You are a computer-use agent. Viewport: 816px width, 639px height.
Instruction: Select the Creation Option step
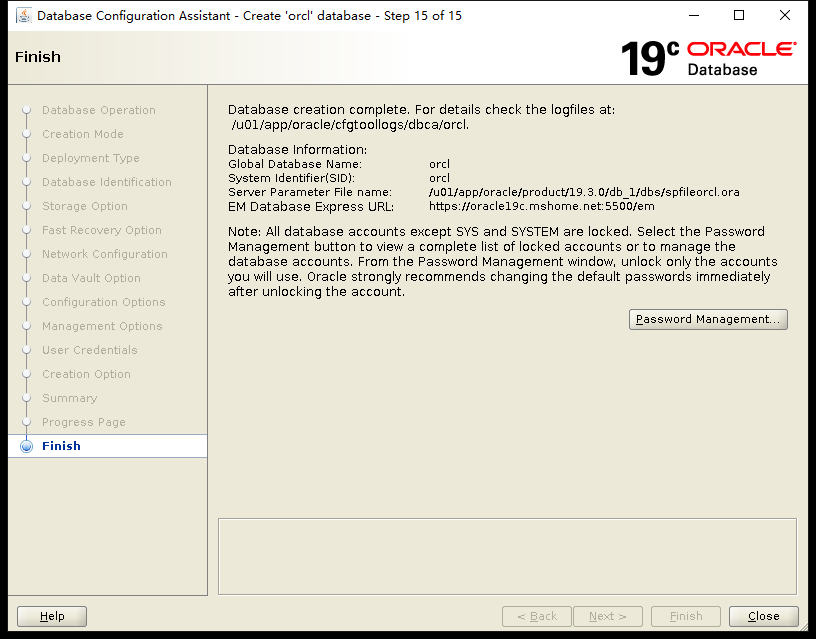(x=86, y=374)
